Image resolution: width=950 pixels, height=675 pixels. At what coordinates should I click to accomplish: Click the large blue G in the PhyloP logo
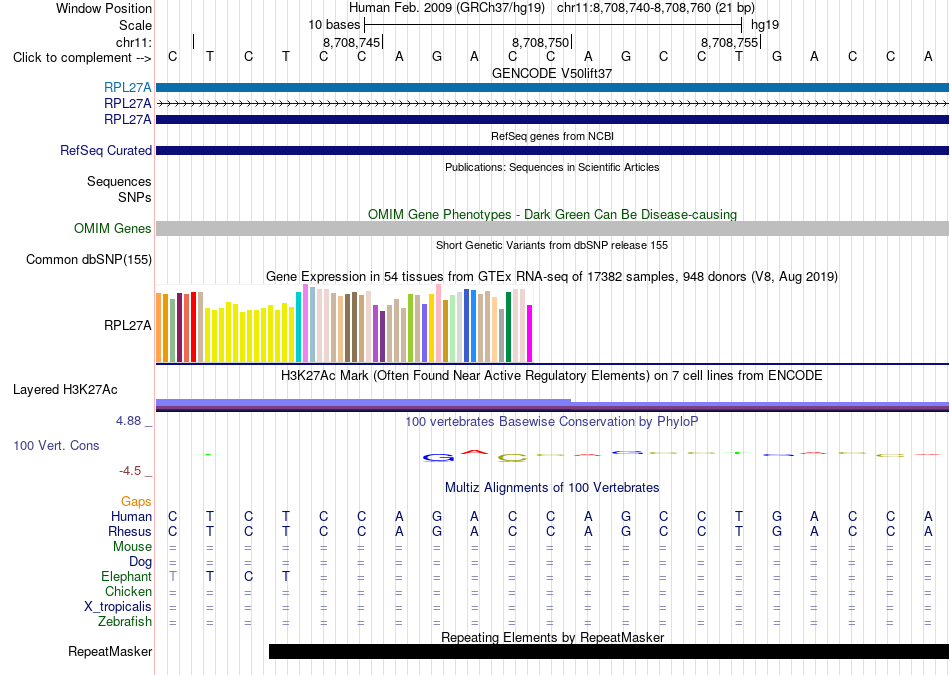click(x=437, y=458)
